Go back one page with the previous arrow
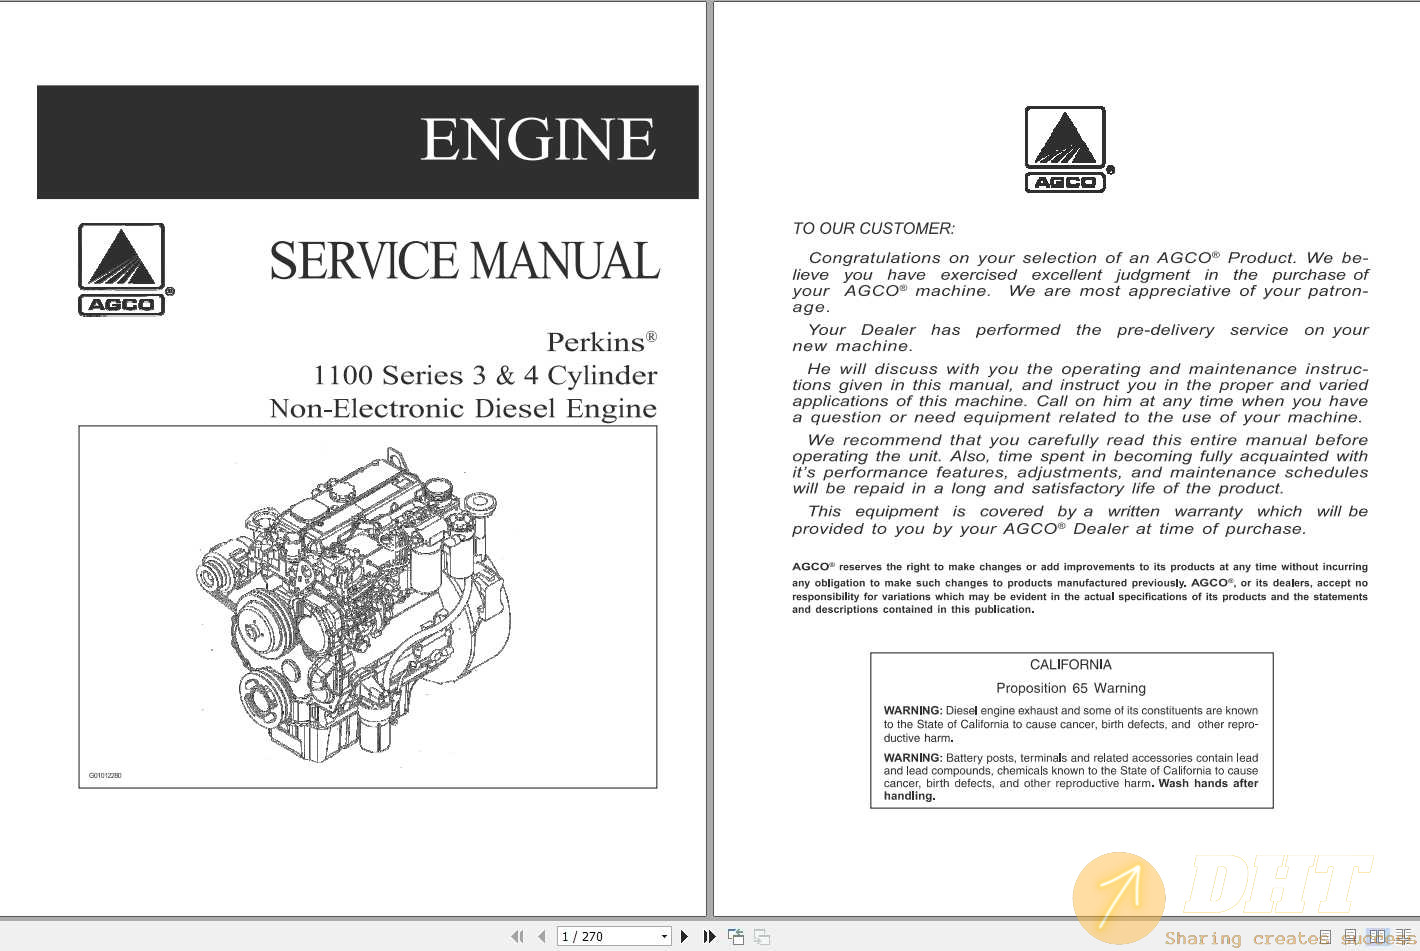 coord(542,936)
